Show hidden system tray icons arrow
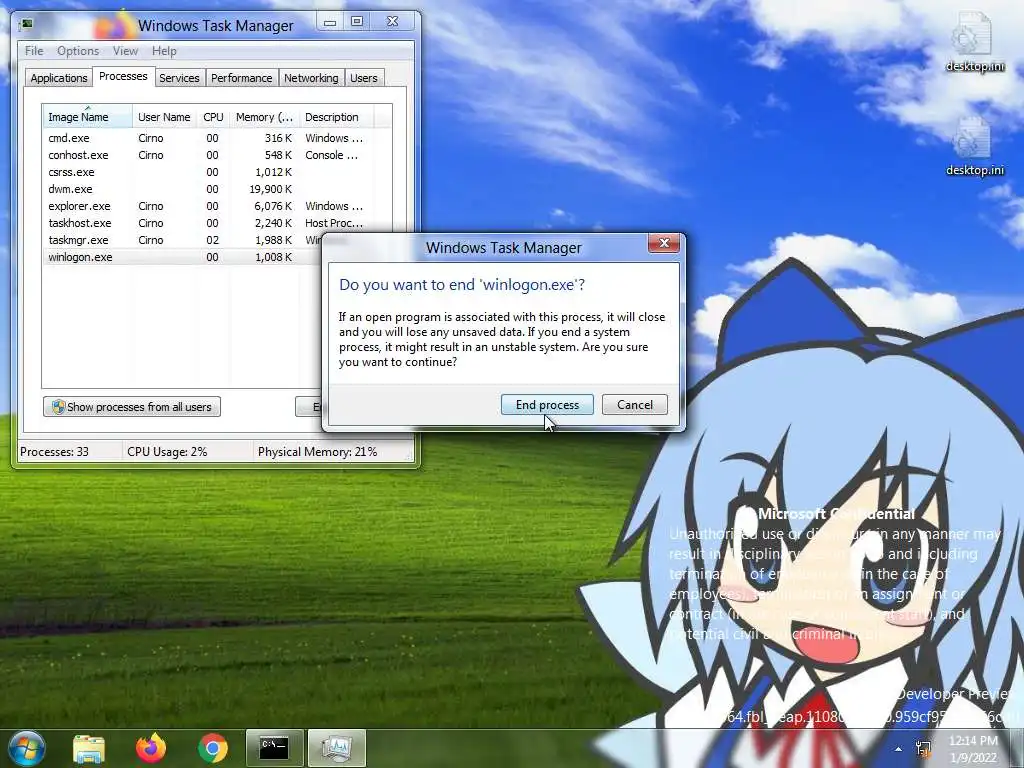 [899, 749]
